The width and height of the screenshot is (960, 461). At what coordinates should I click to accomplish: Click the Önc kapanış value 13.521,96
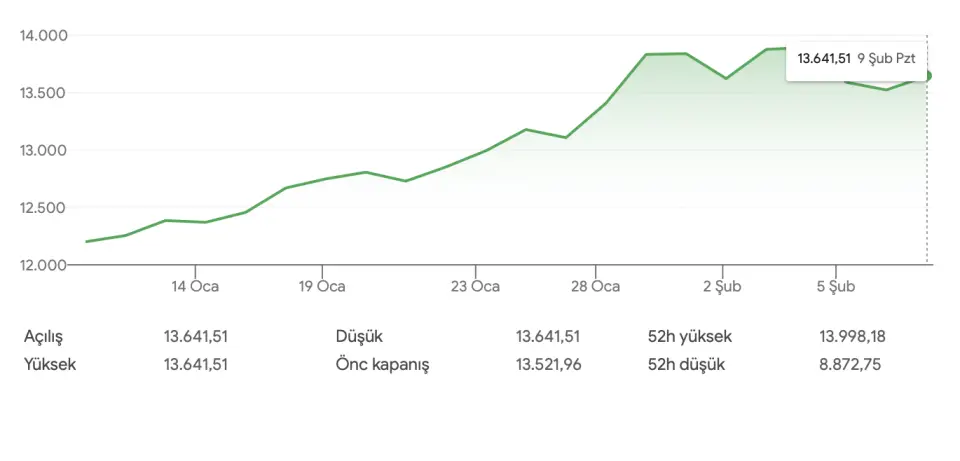[x=548, y=364]
